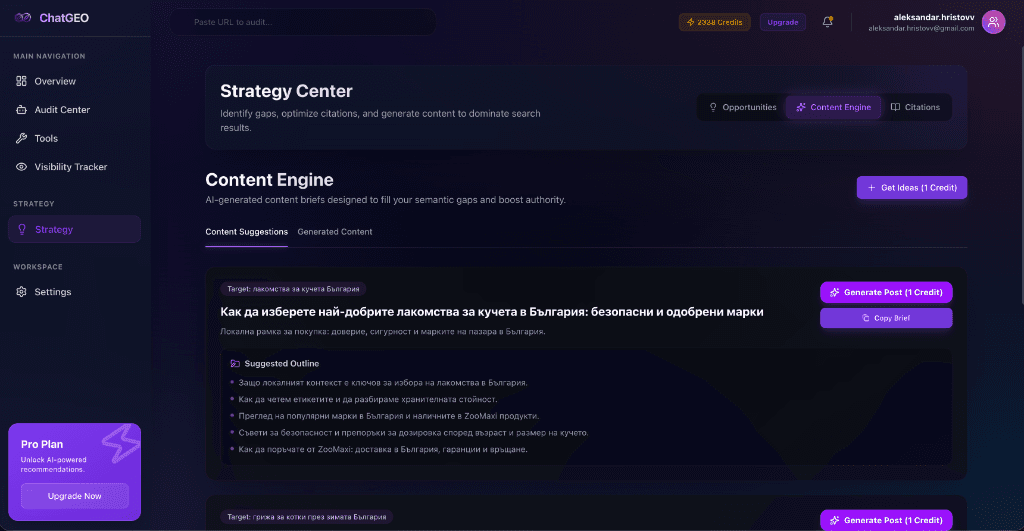Click the aleksandar.hristovv username
This screenshot has width=1024, height=531.
click(x=934, y=17)
